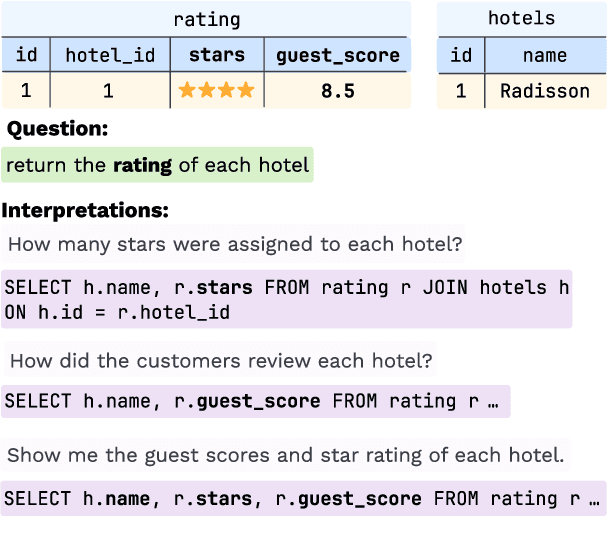Click the green question text box
The width and height of the screenshot is (608, 548).
tap(157, 165)
